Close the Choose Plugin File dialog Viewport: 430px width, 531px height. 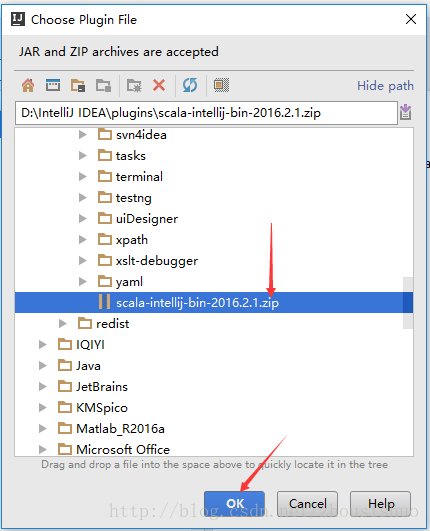click(x=411, y=19)
